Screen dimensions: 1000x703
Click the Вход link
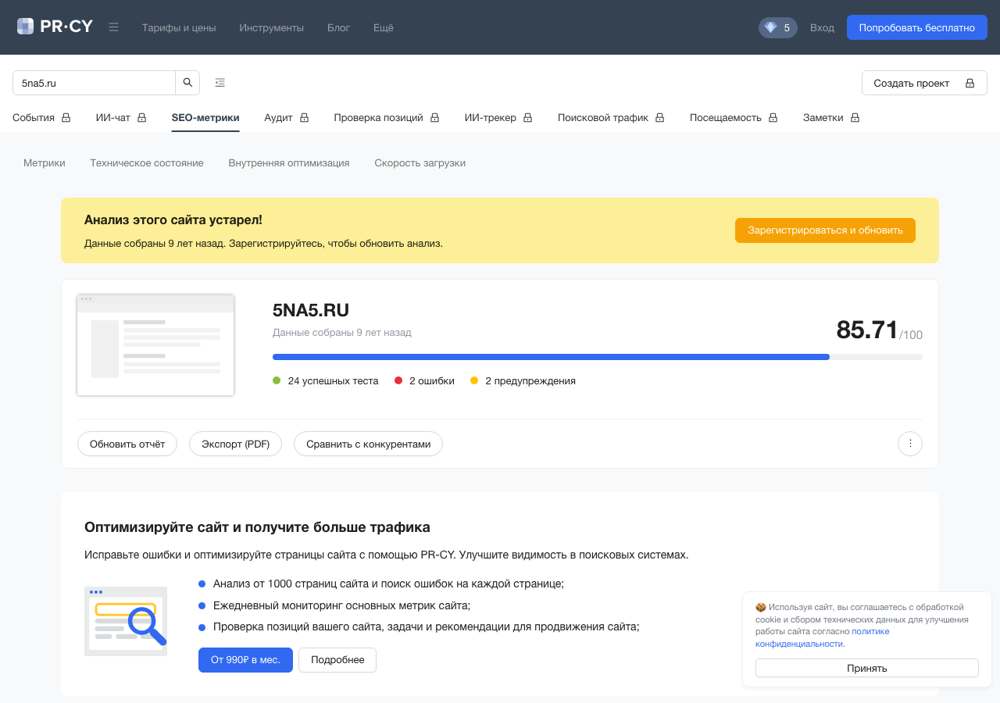[x=821, y=27]
